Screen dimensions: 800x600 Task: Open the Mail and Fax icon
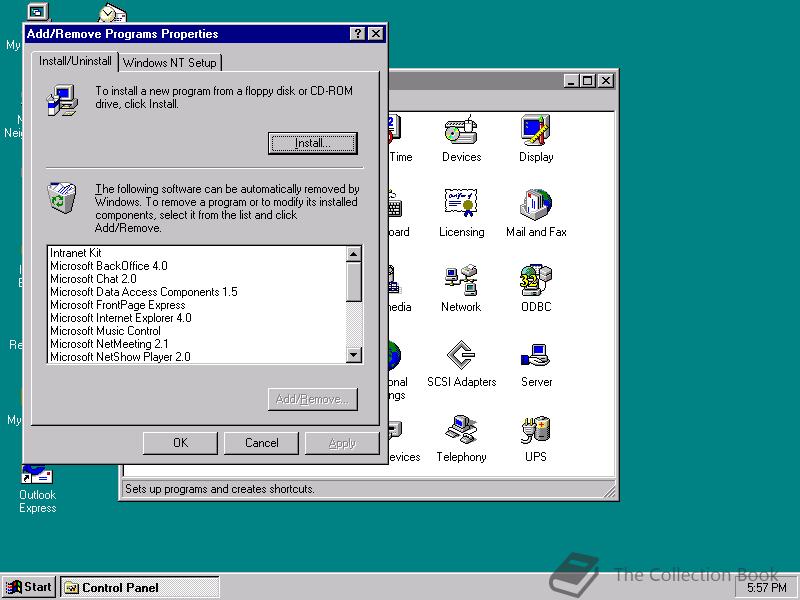pyautogui.click(x=536, y=214)
